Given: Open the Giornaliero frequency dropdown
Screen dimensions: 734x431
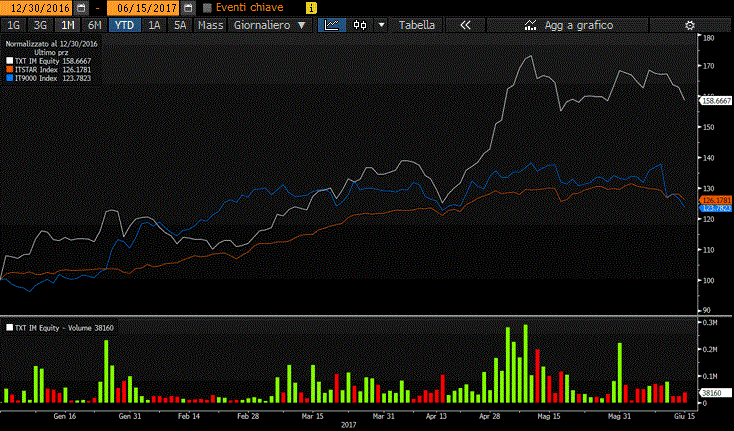Looking at the screenshot, I should 269,24.
